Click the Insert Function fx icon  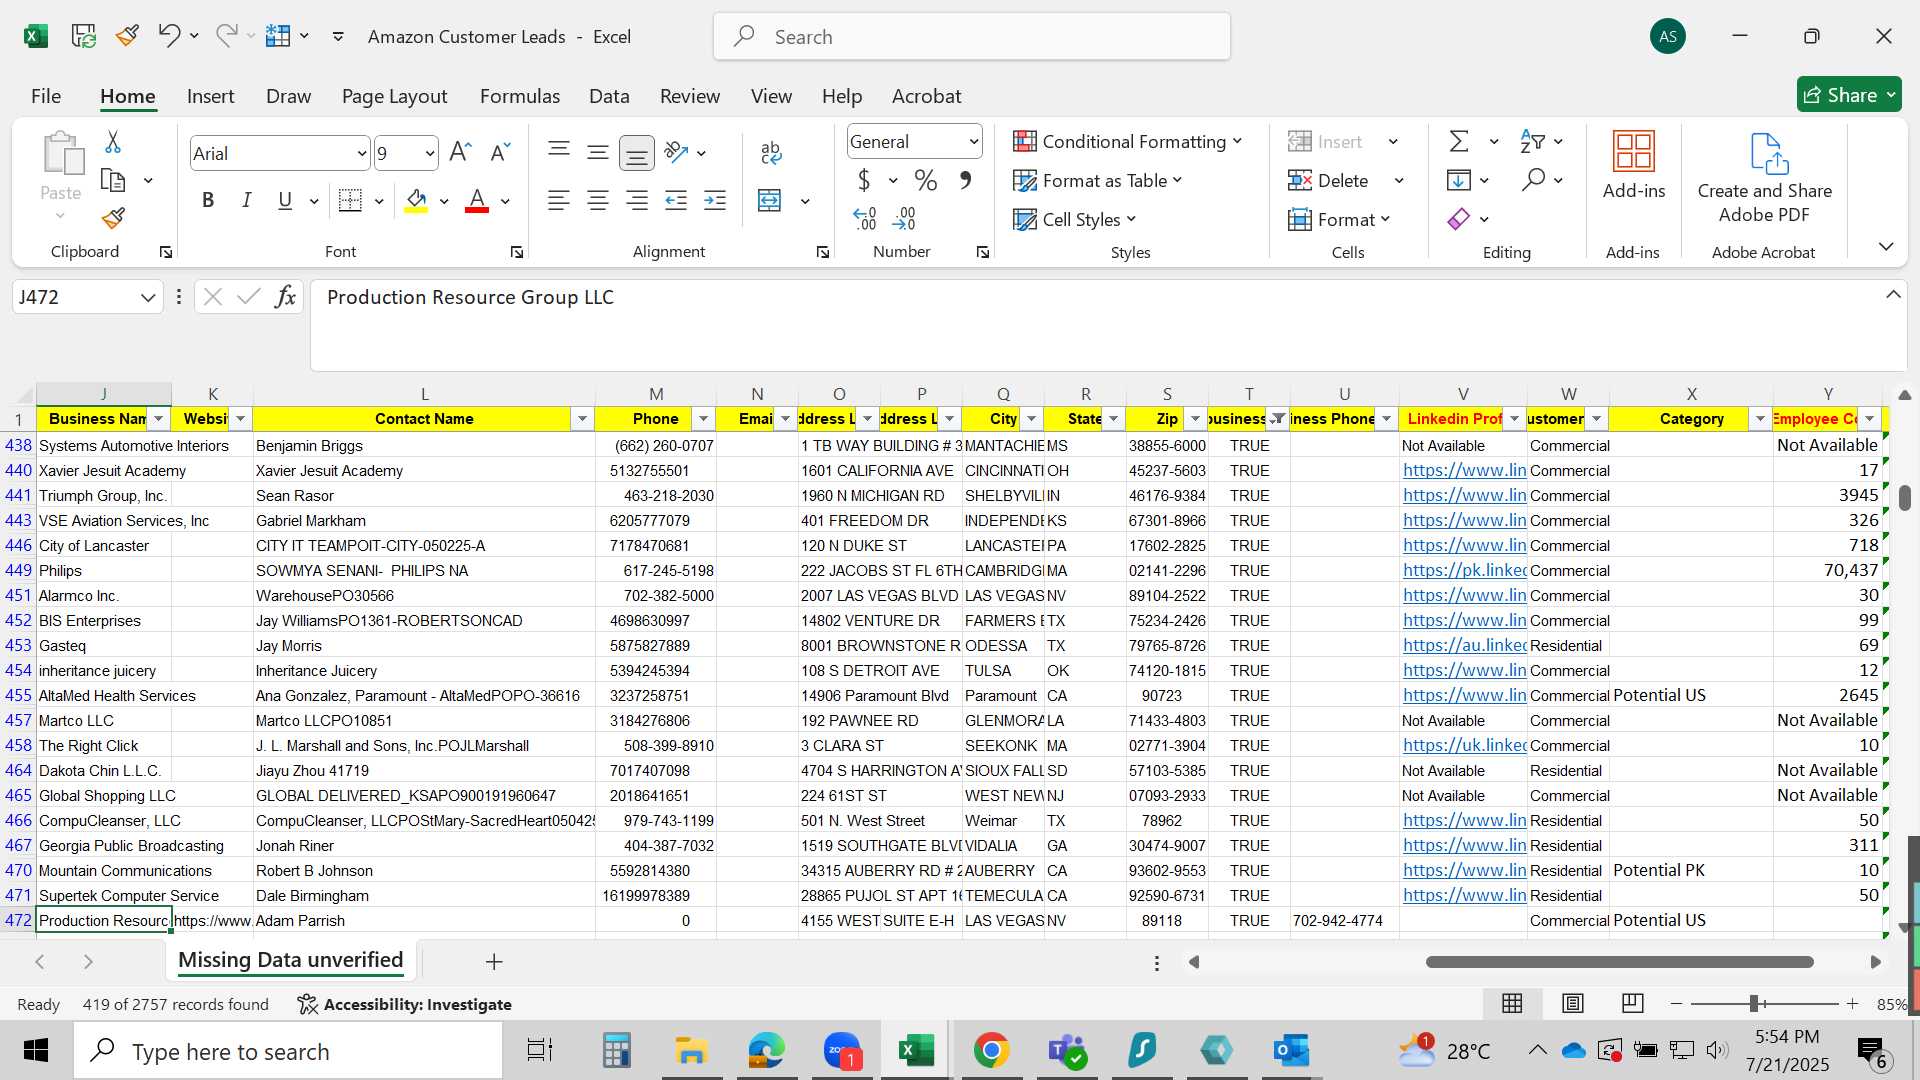pyautogui.click(x=285, y=297)
